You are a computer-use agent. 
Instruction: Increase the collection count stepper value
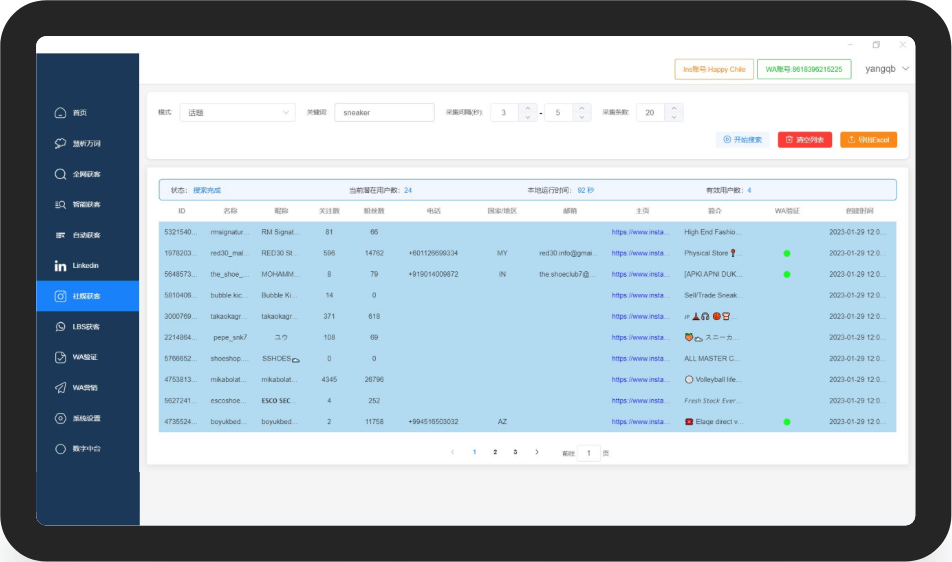(x=674, y=108)
